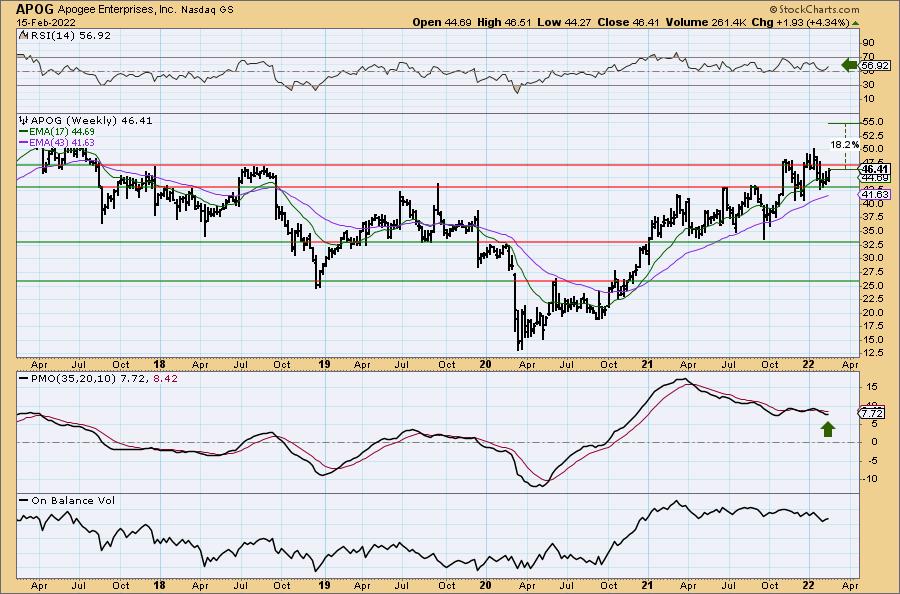Screen dimensions: 900x594
Task: Click the 41.63 EMA tag on right axis
Action: (876, 195)
